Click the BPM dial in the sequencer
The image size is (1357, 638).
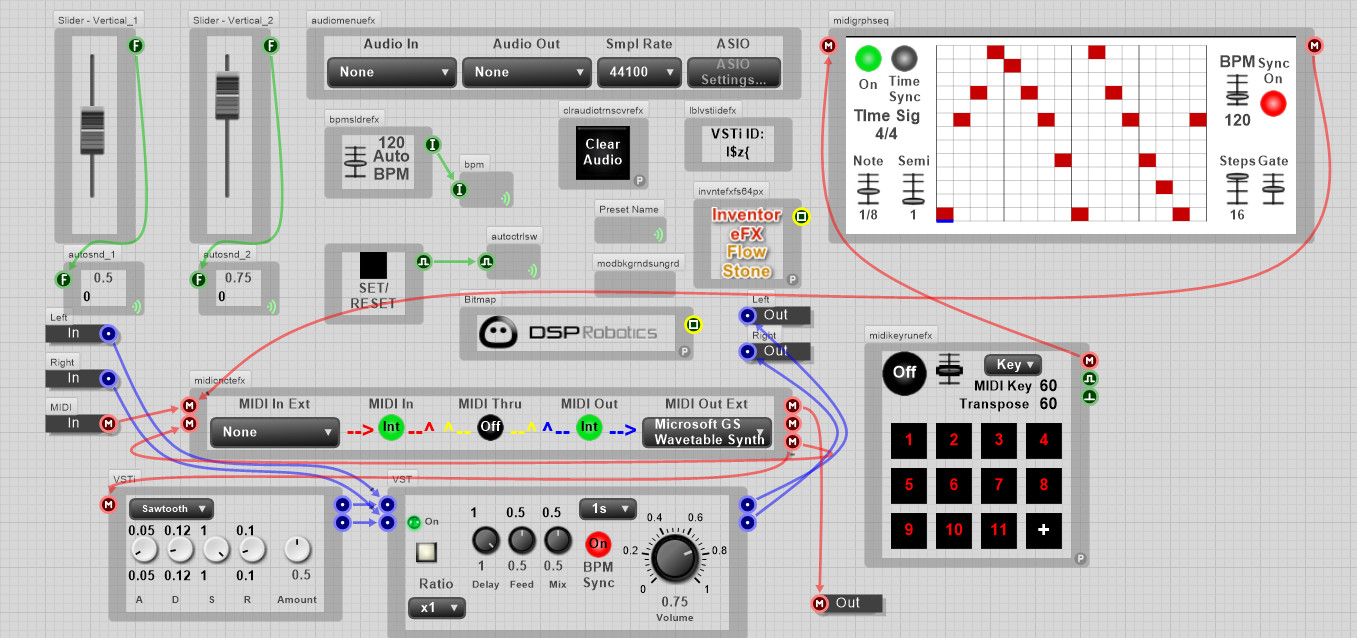(x=1238, y=90)
